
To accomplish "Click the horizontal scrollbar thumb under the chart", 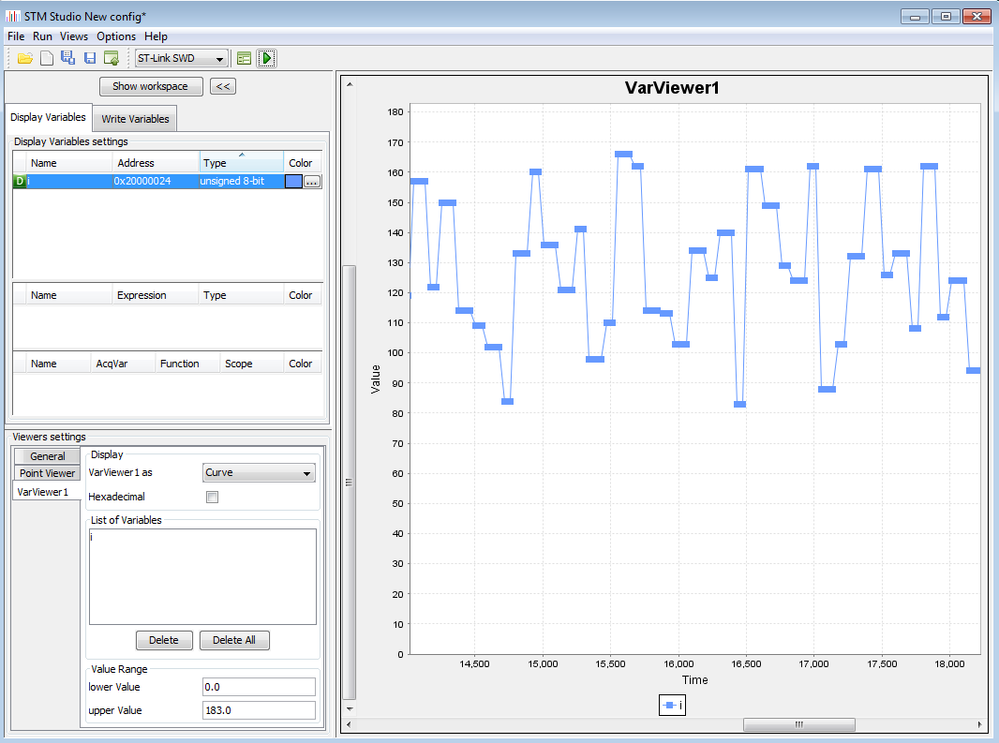I will pos(799,725).
